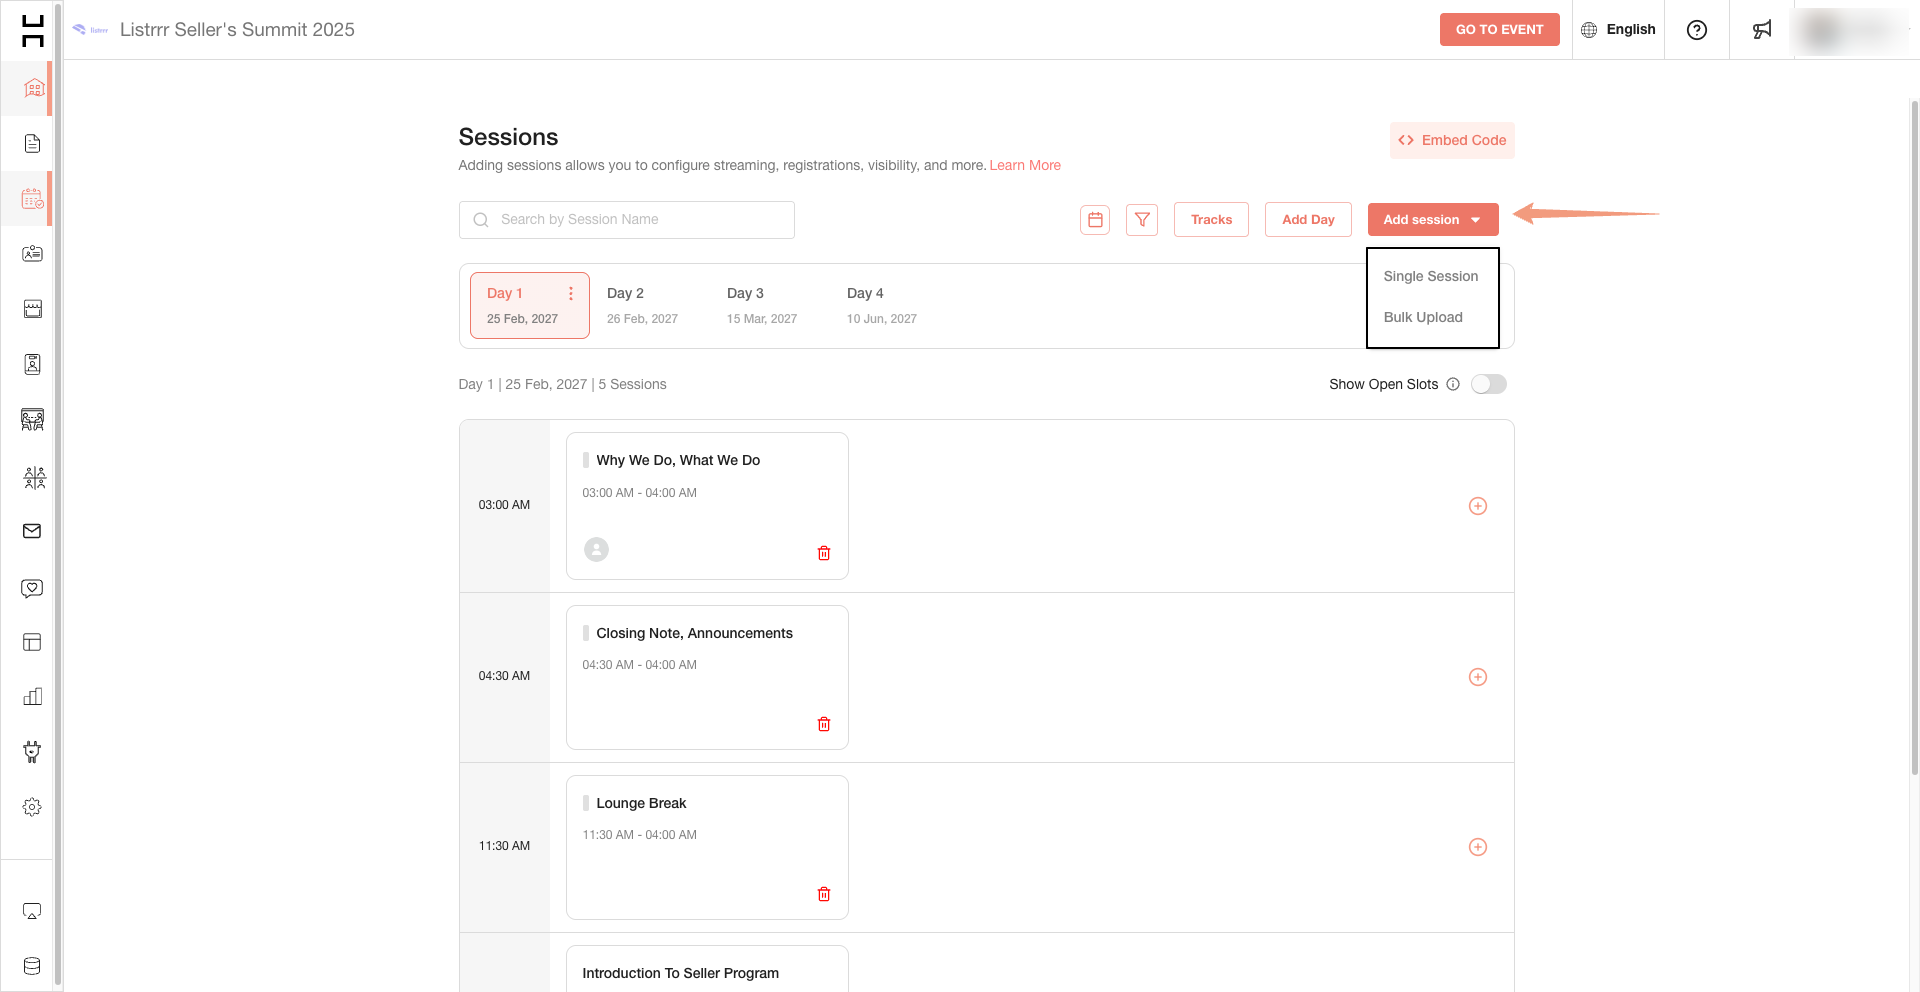Screen dimensions: 1920x992
Task: Open the announcements megaphone icon
Action: click(x=1762, y=30)
